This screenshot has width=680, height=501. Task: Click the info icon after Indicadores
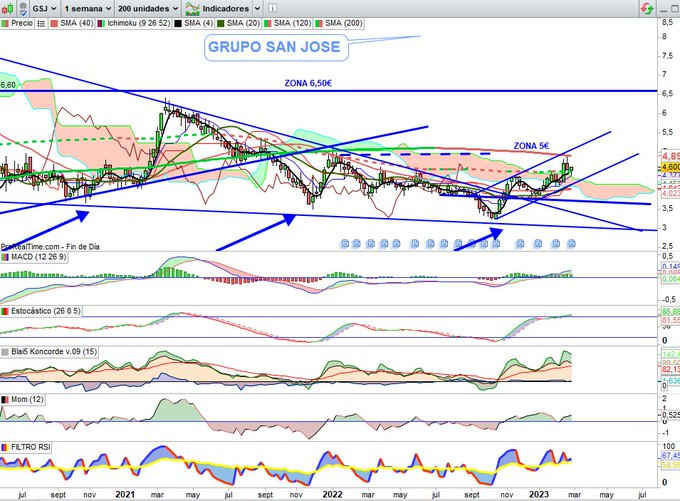tap(272, 8)
